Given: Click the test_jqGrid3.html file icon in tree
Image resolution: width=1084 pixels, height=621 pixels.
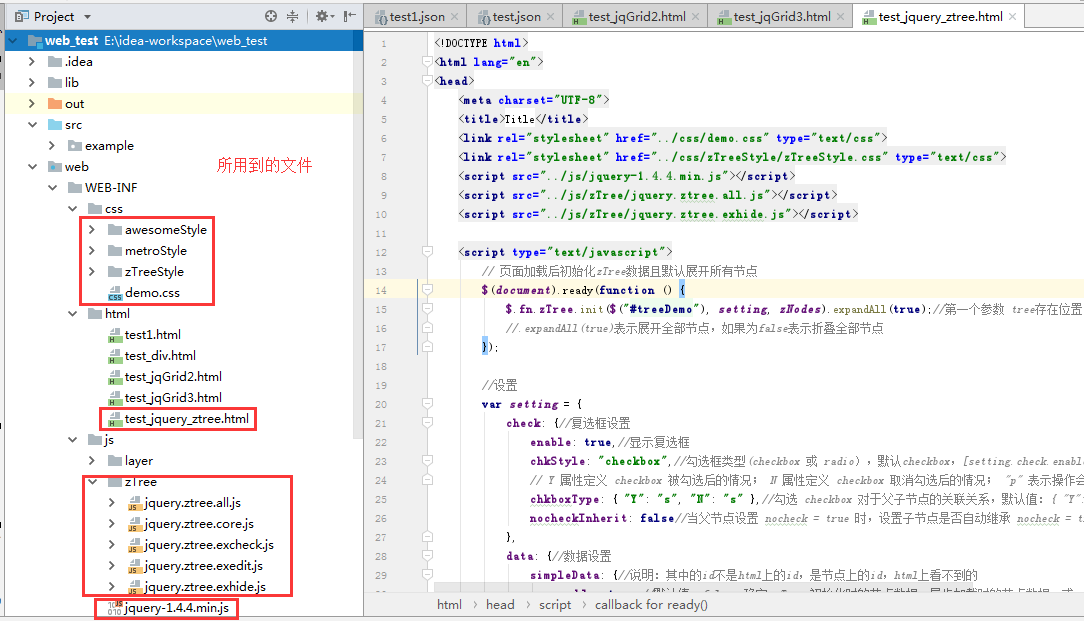Looking at the screenshot, I should 115,398.
